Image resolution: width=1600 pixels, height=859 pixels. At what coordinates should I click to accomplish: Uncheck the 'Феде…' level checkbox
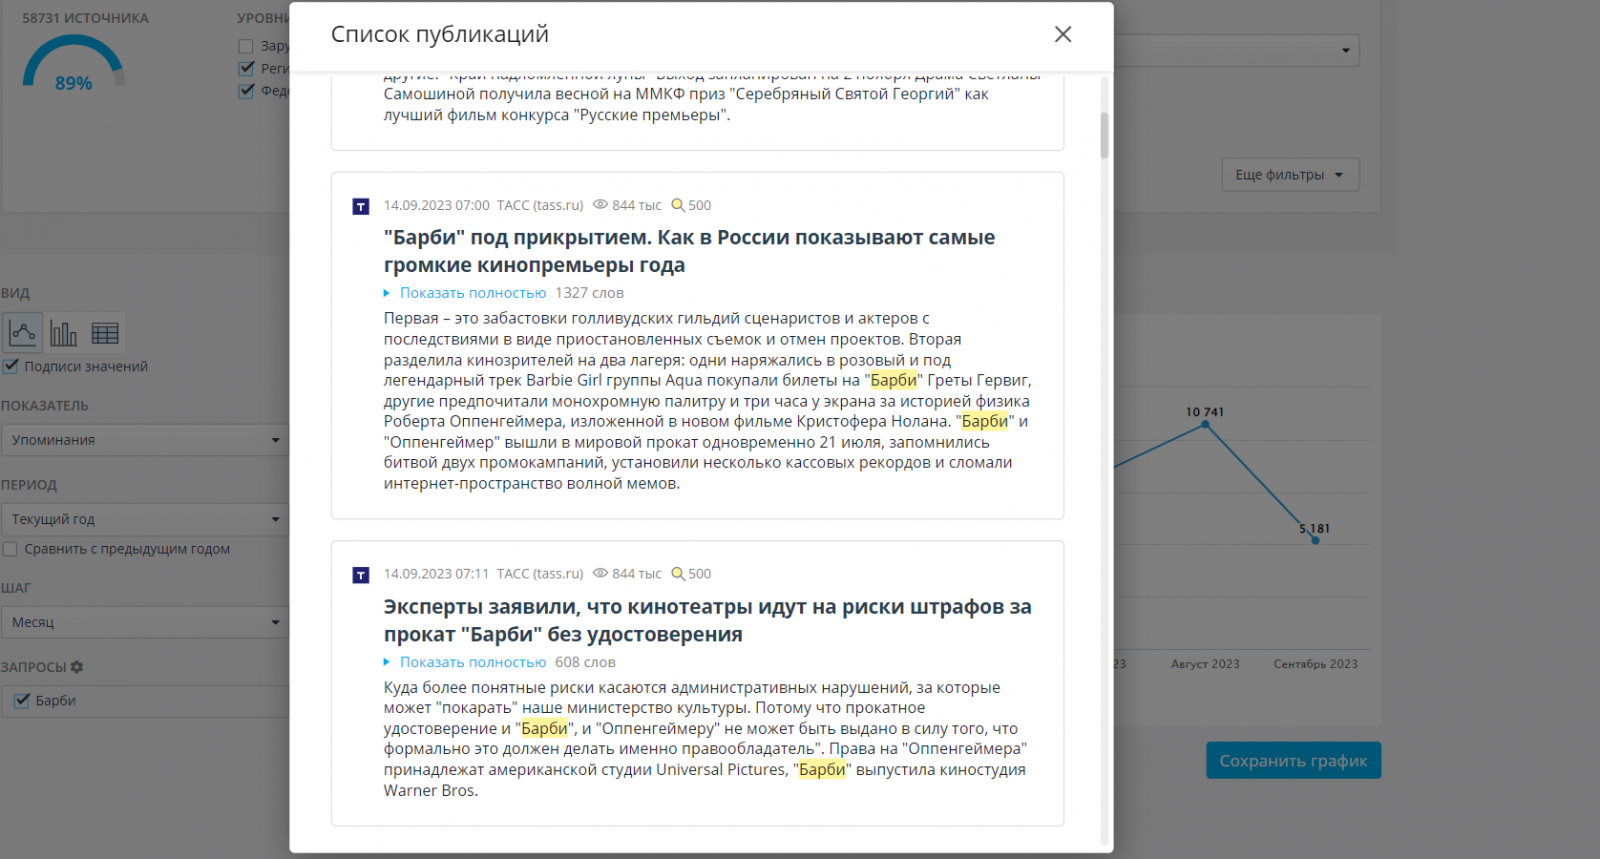point(246,91)
